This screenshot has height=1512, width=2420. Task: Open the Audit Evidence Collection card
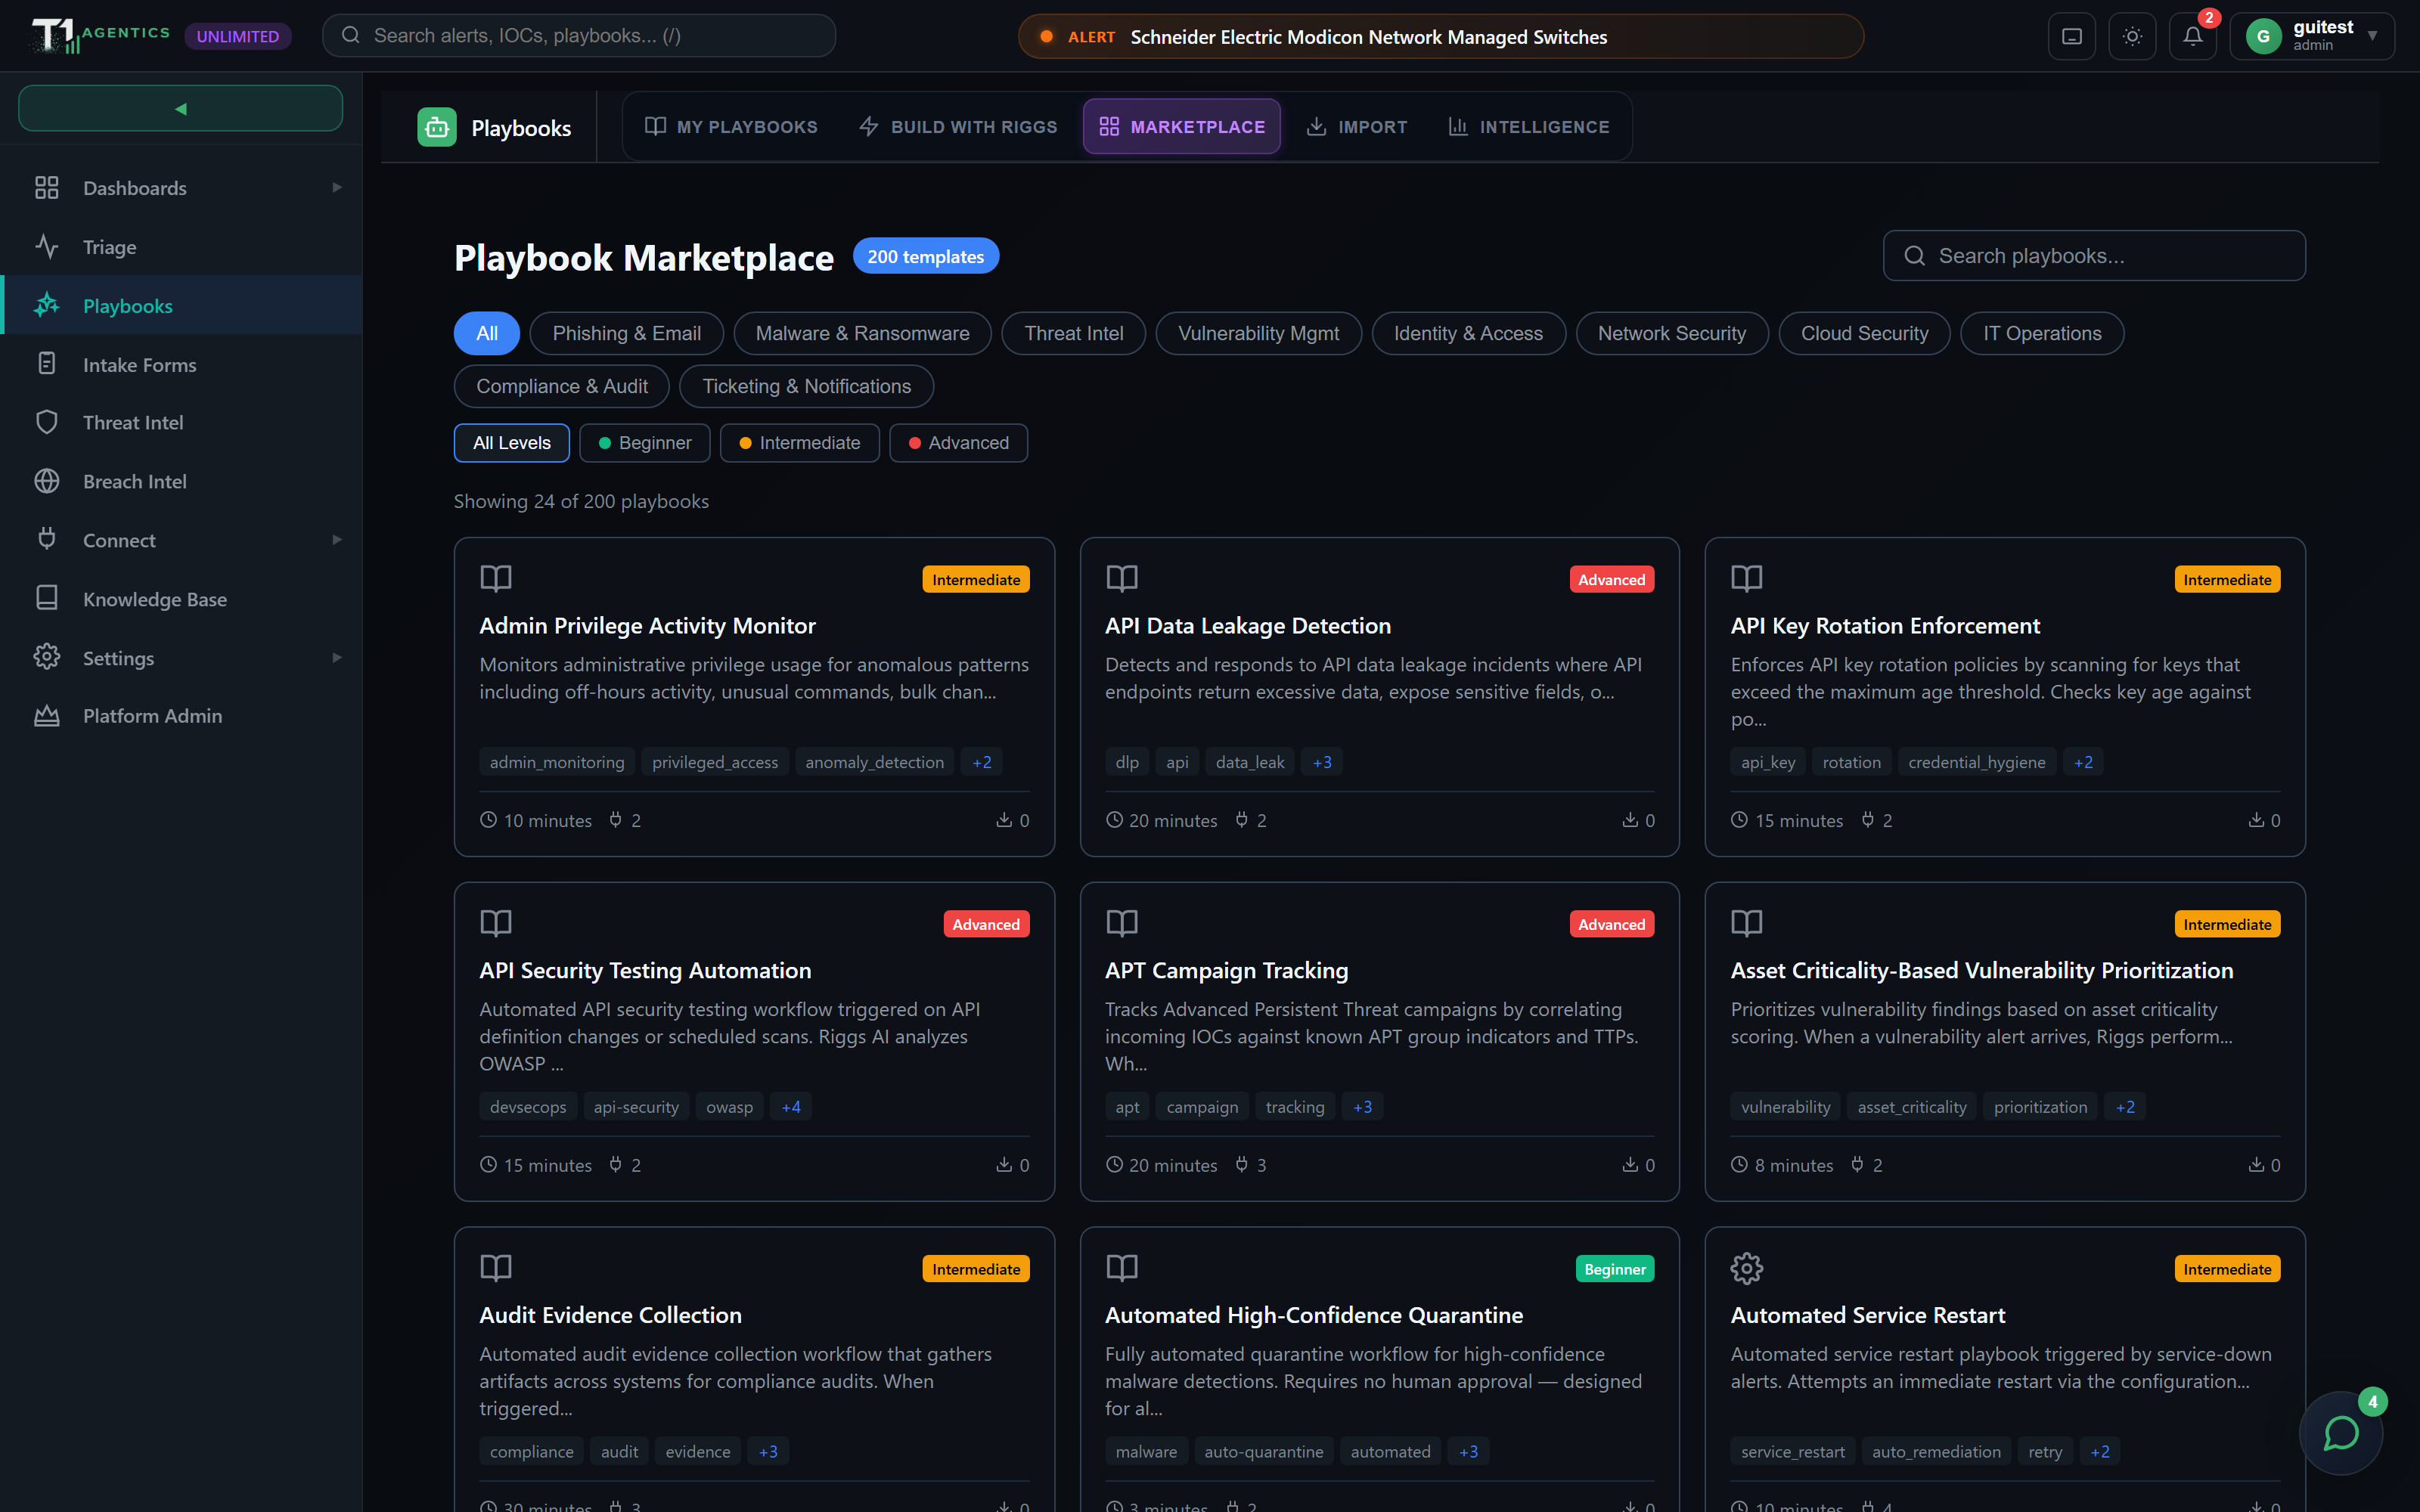754,1370
